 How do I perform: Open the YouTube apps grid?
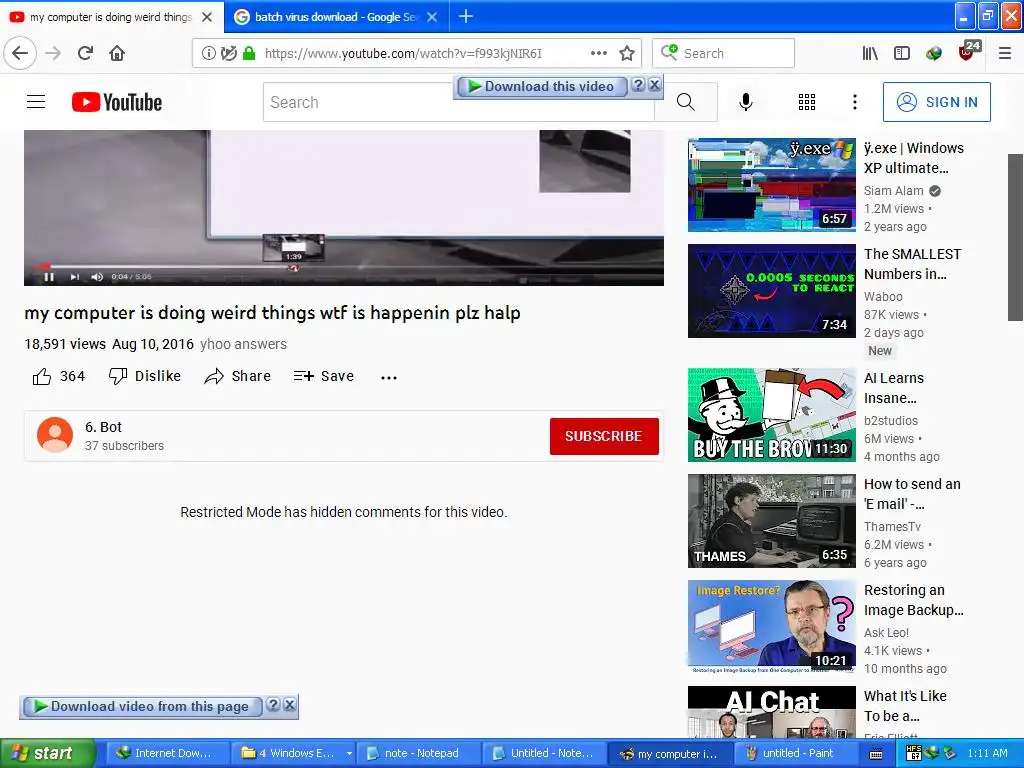coord(807,102)
